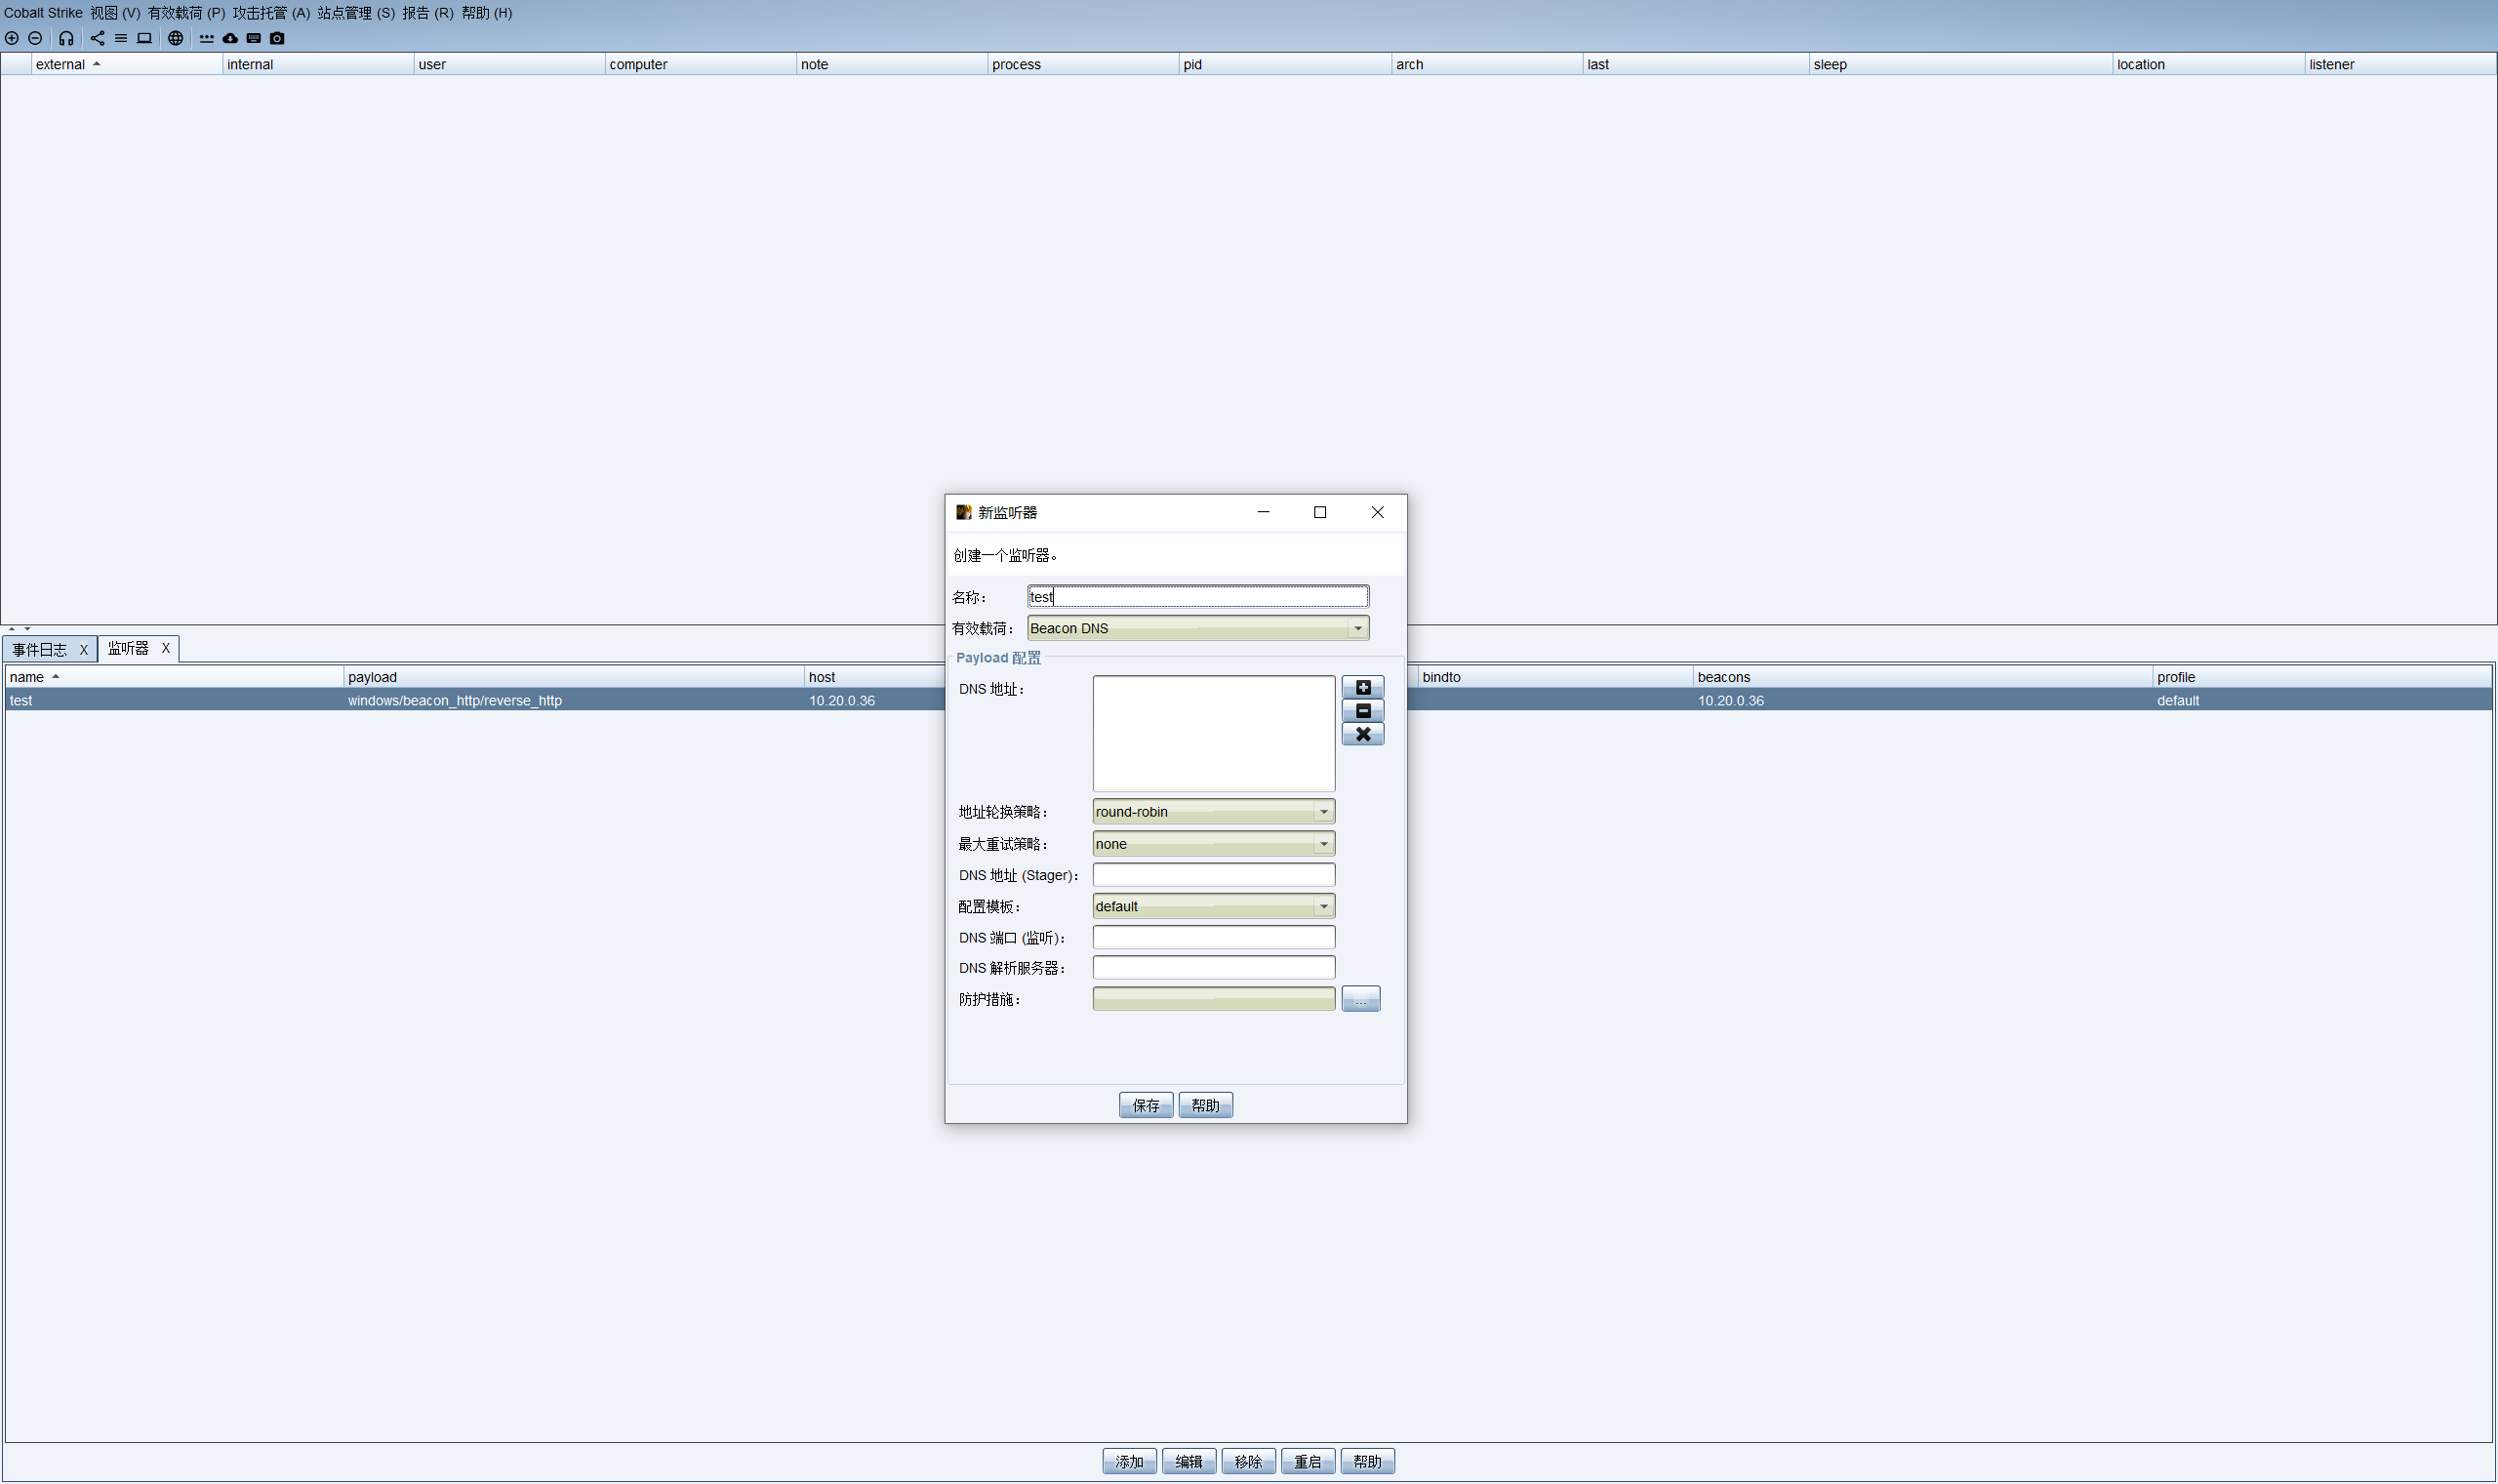Open the web log globe icon
Screen dimensions: 2498x1484
coord(175,38)
